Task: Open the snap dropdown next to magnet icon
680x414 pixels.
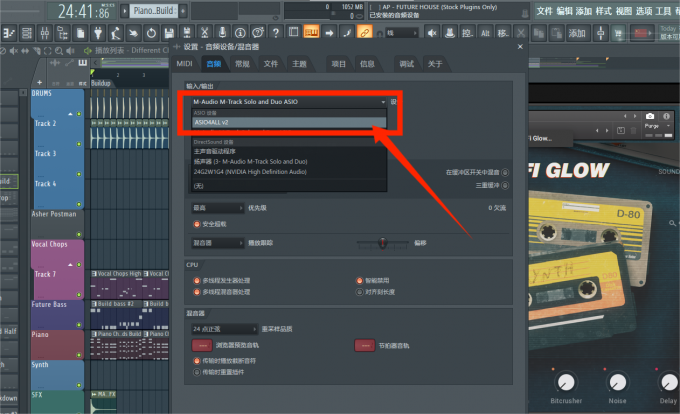Action: tap(402, 33)
